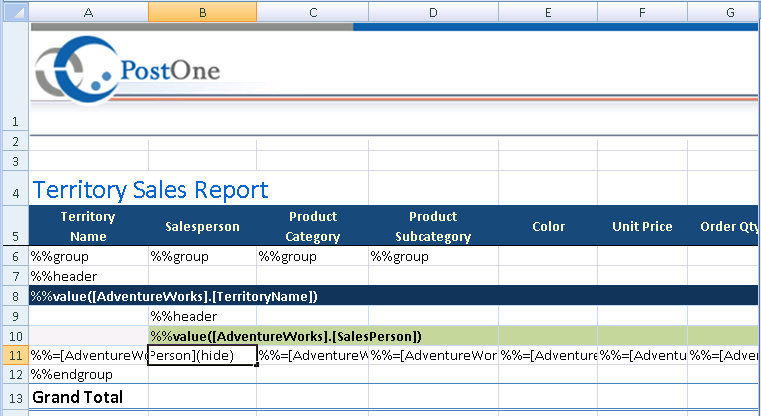Select row 11 header
Screen dimensions: 761x416
(16, 355)
